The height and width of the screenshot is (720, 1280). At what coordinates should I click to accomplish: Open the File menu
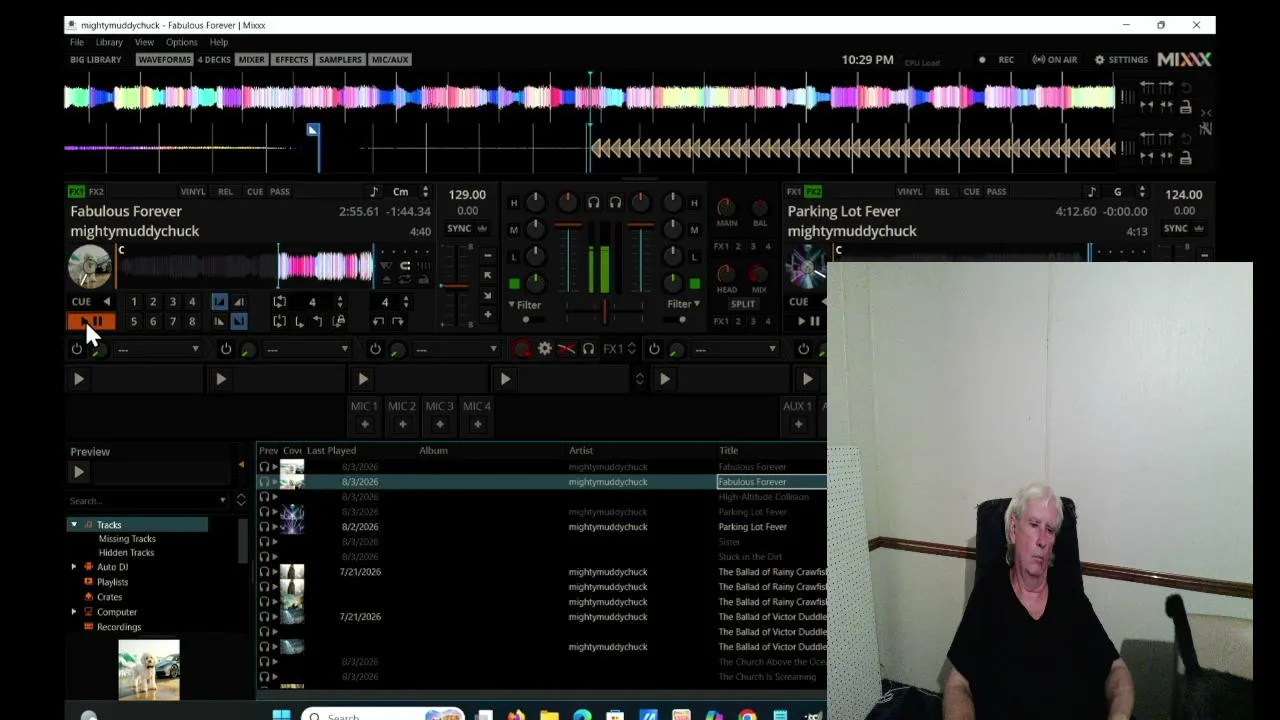click(77, 42)
